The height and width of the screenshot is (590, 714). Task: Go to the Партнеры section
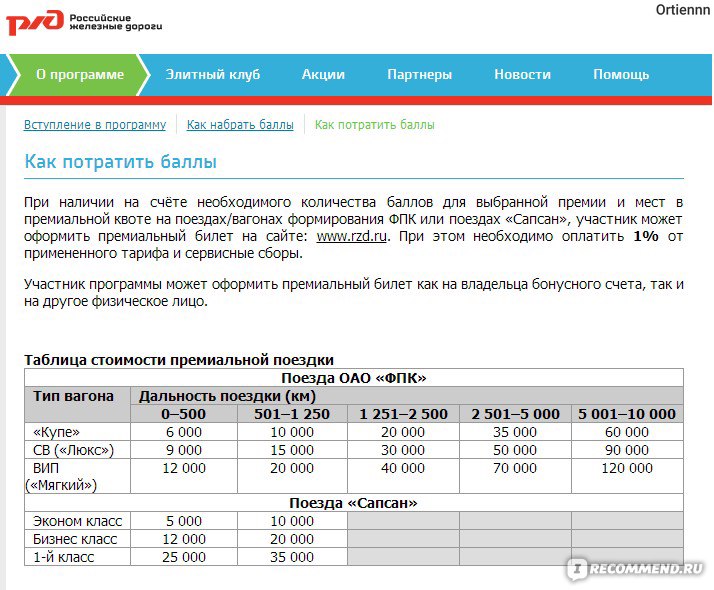coord(419,74)
